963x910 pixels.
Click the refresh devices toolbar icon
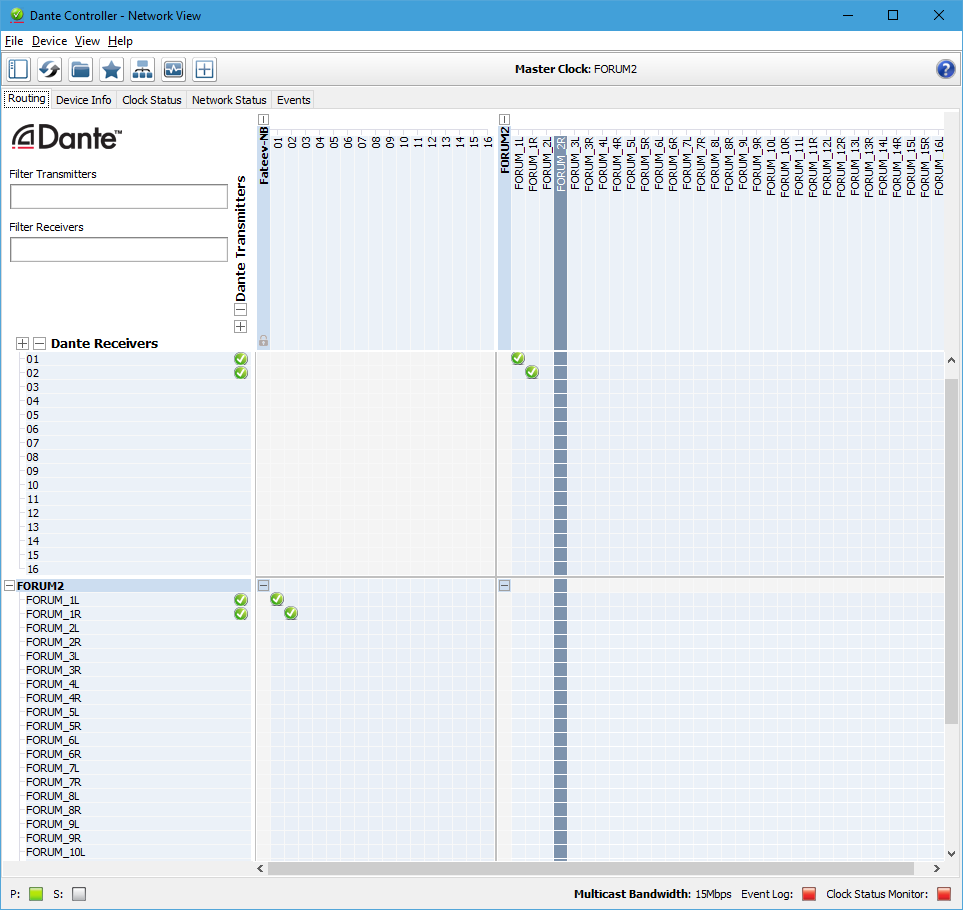[x=49, y=69]
